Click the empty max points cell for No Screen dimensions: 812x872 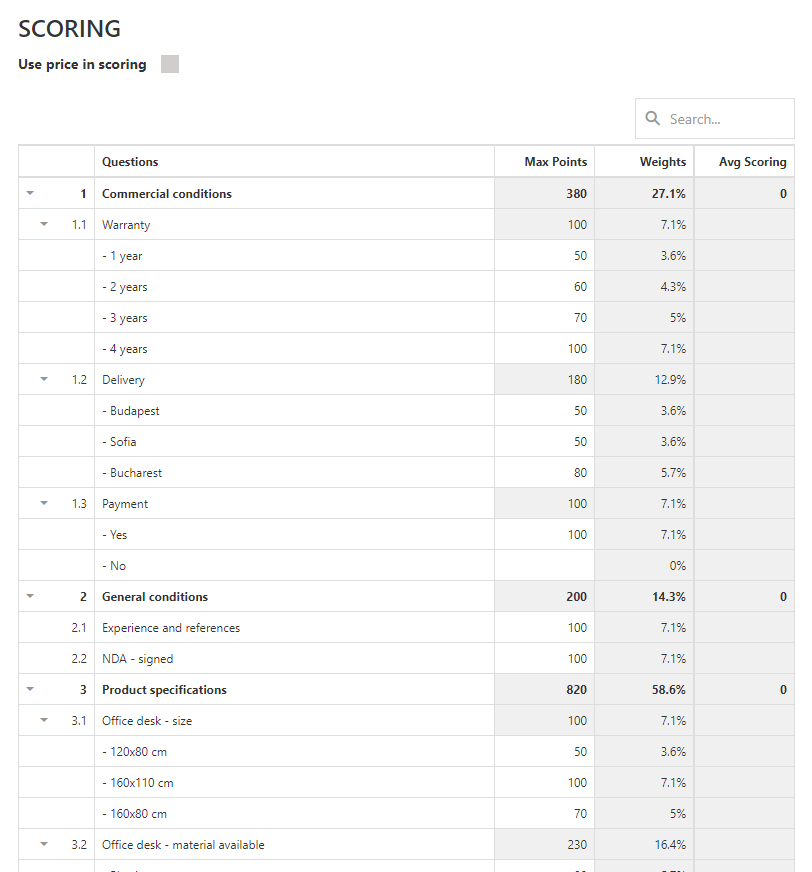pyautogui.click(x=545, y=565)
